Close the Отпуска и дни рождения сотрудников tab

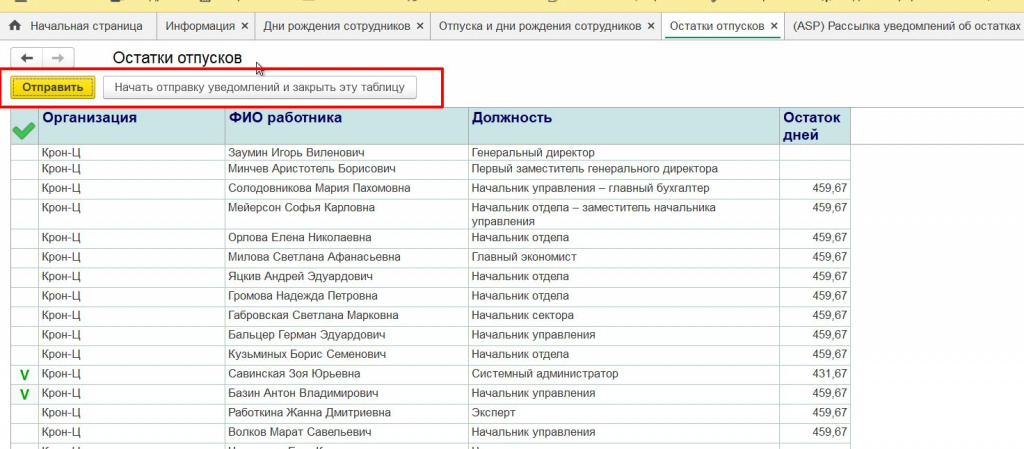[650, 26]
